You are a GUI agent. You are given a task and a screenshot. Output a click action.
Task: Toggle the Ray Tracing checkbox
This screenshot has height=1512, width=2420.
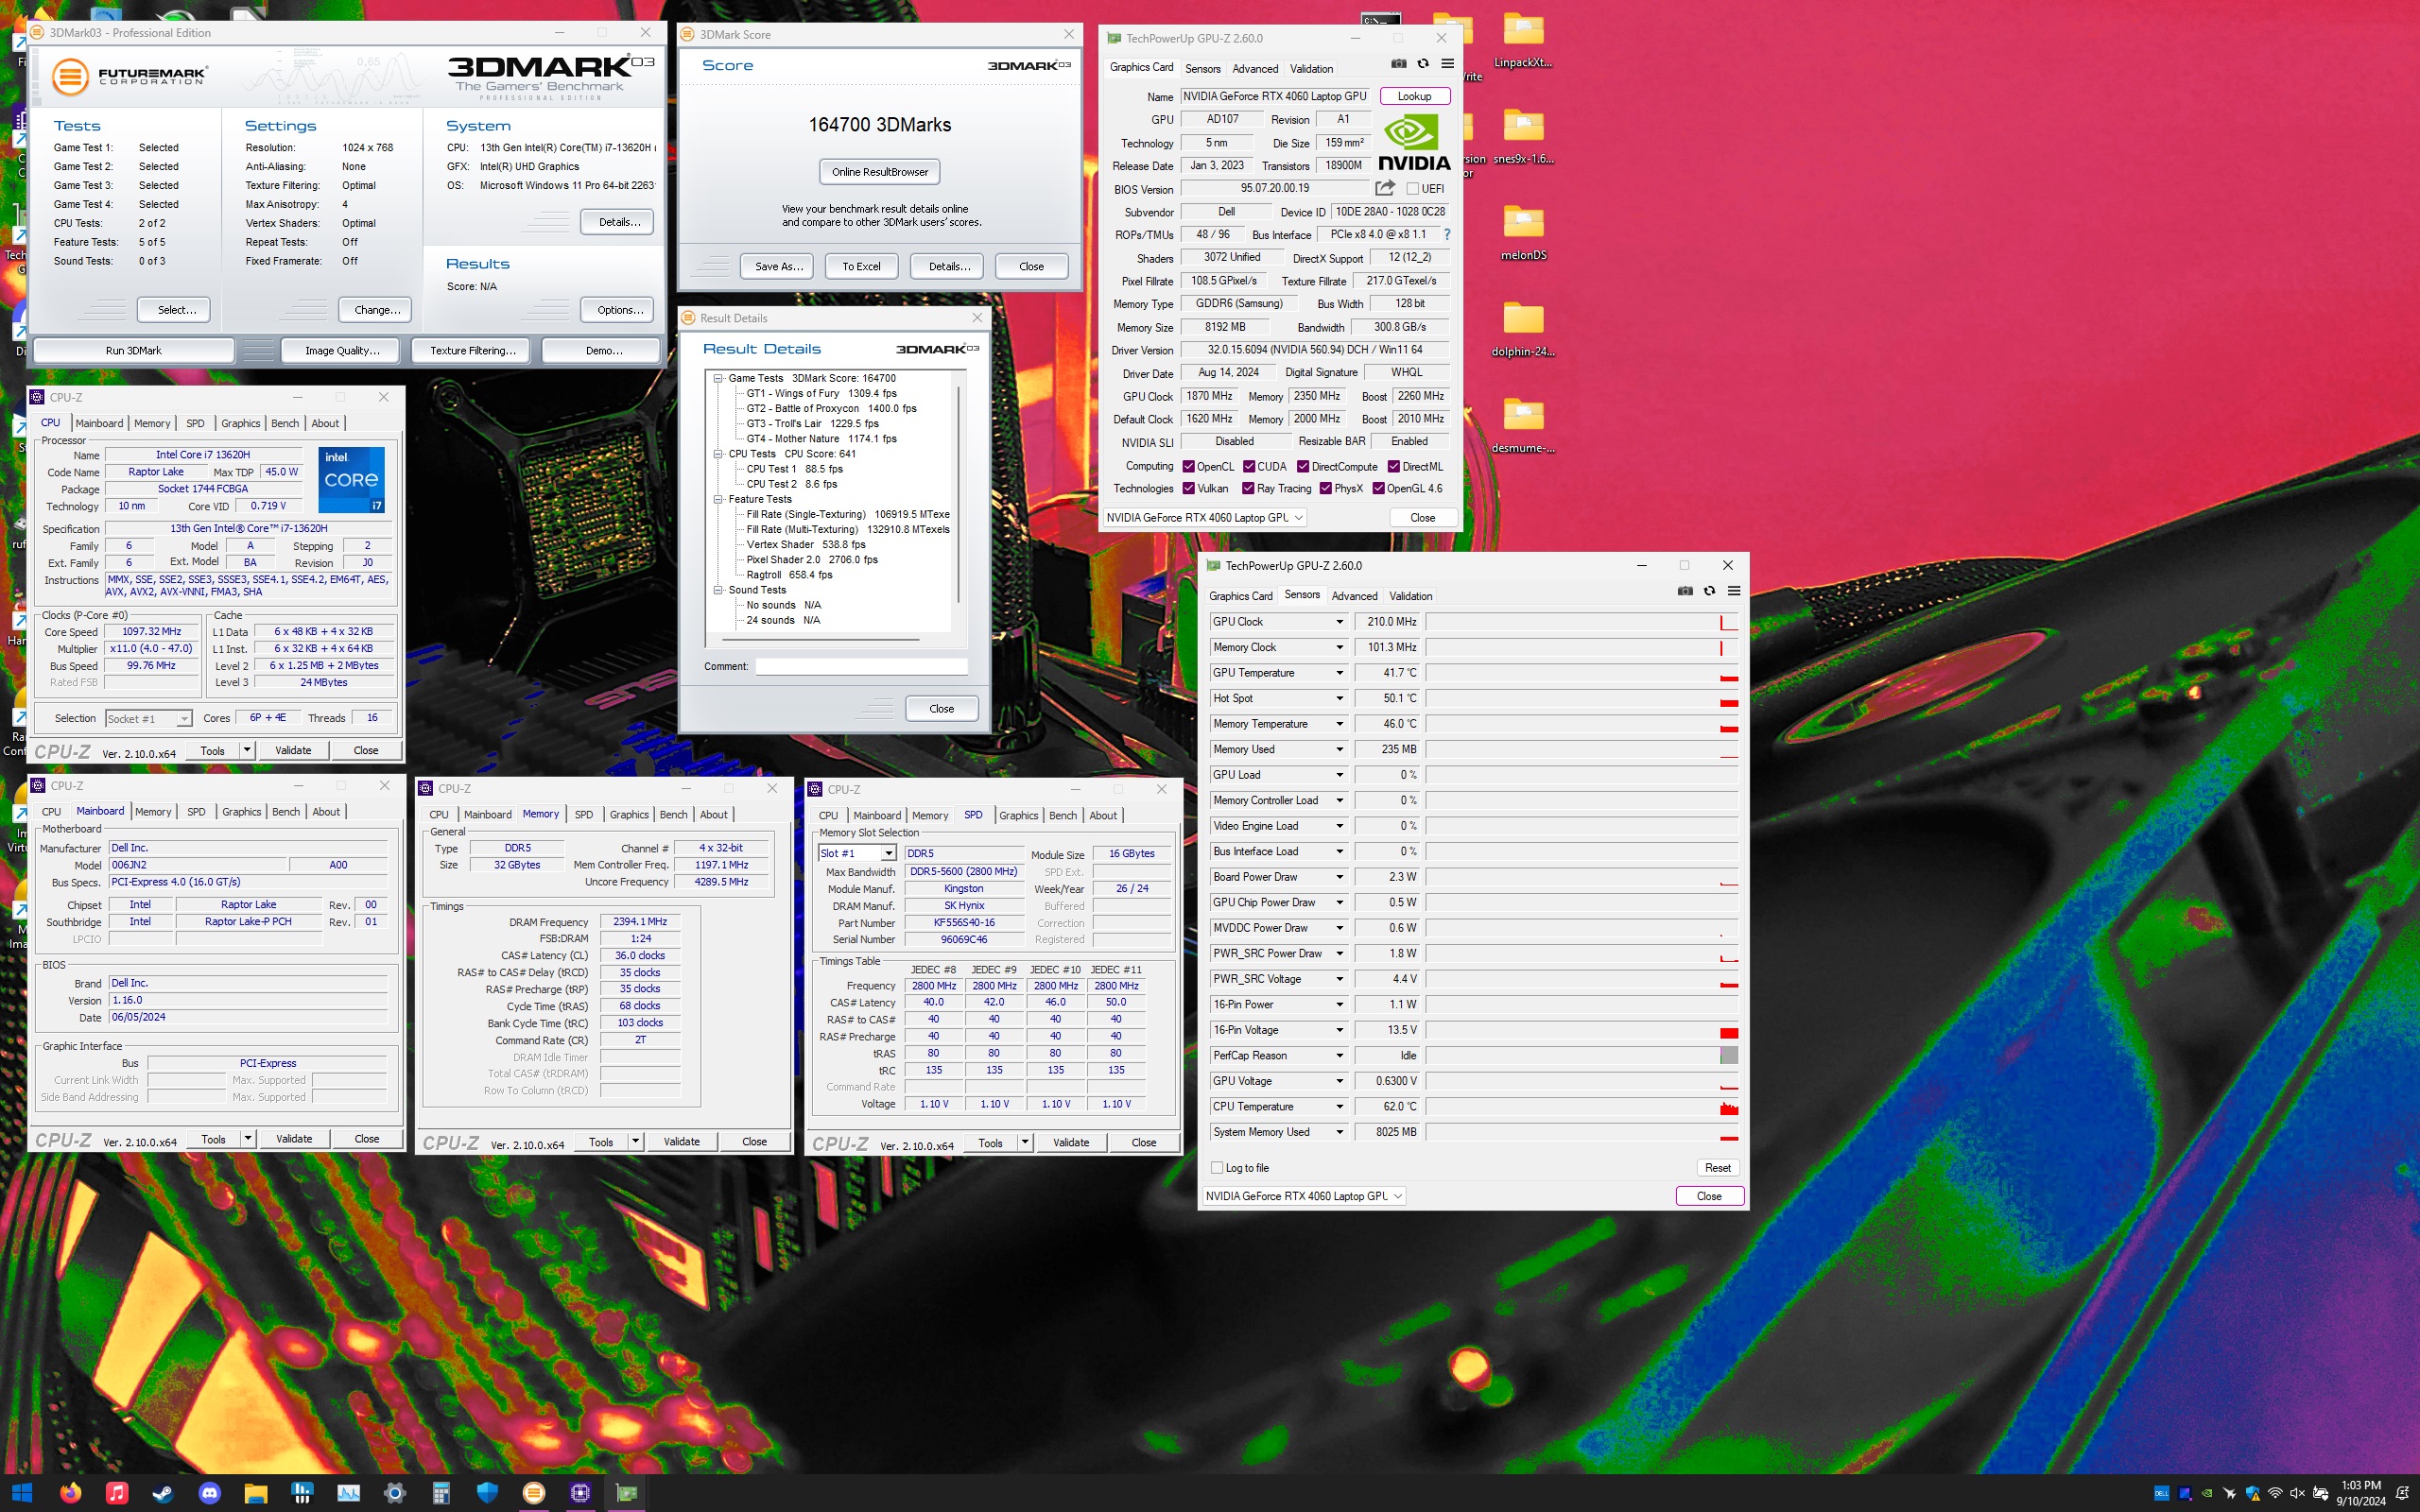coord(1248,488)
